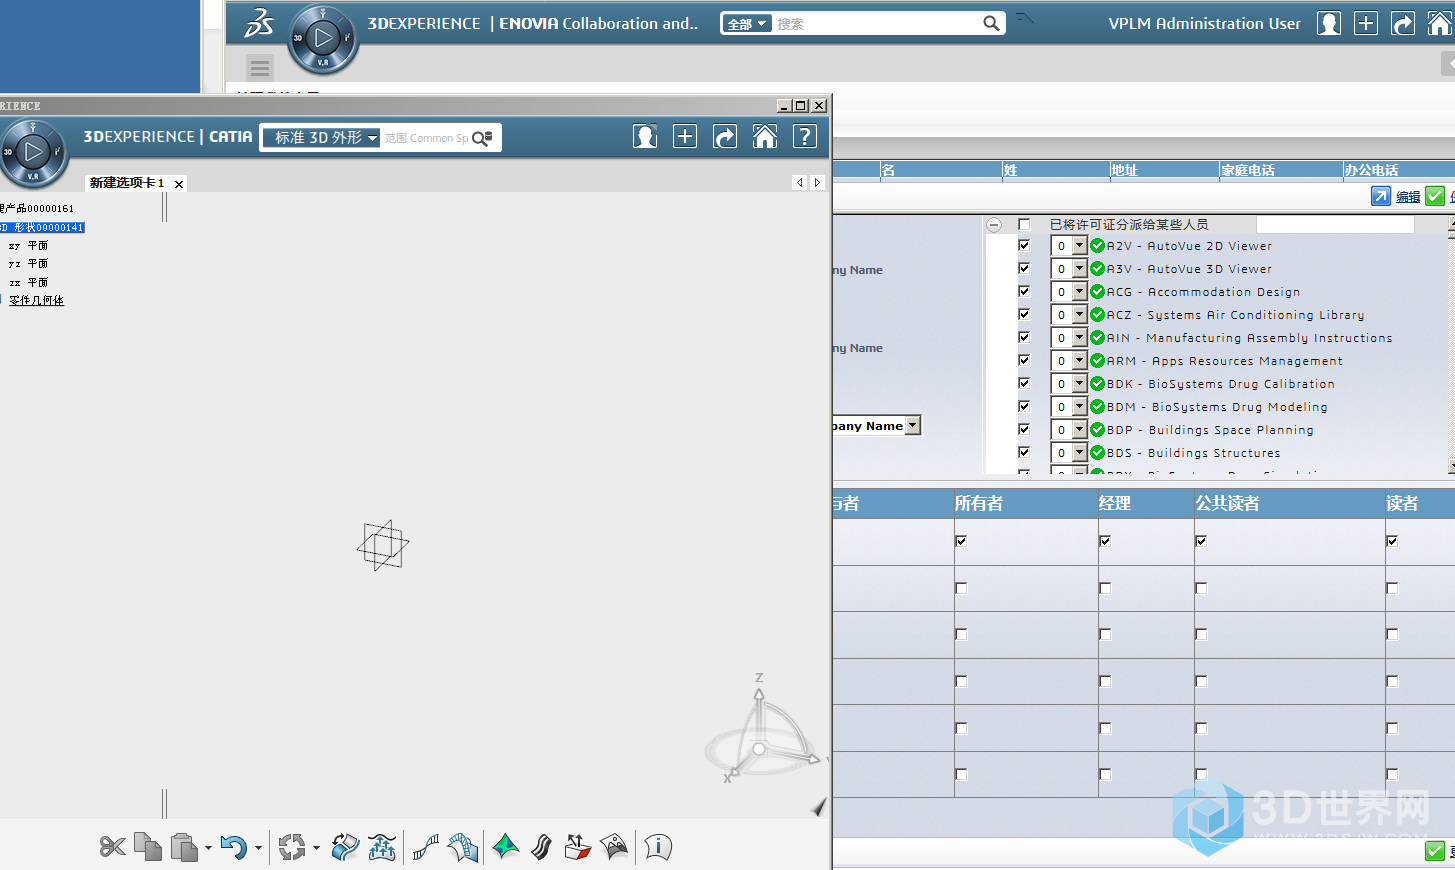Click the share arrow icon in CATIA header

[725, 137]
